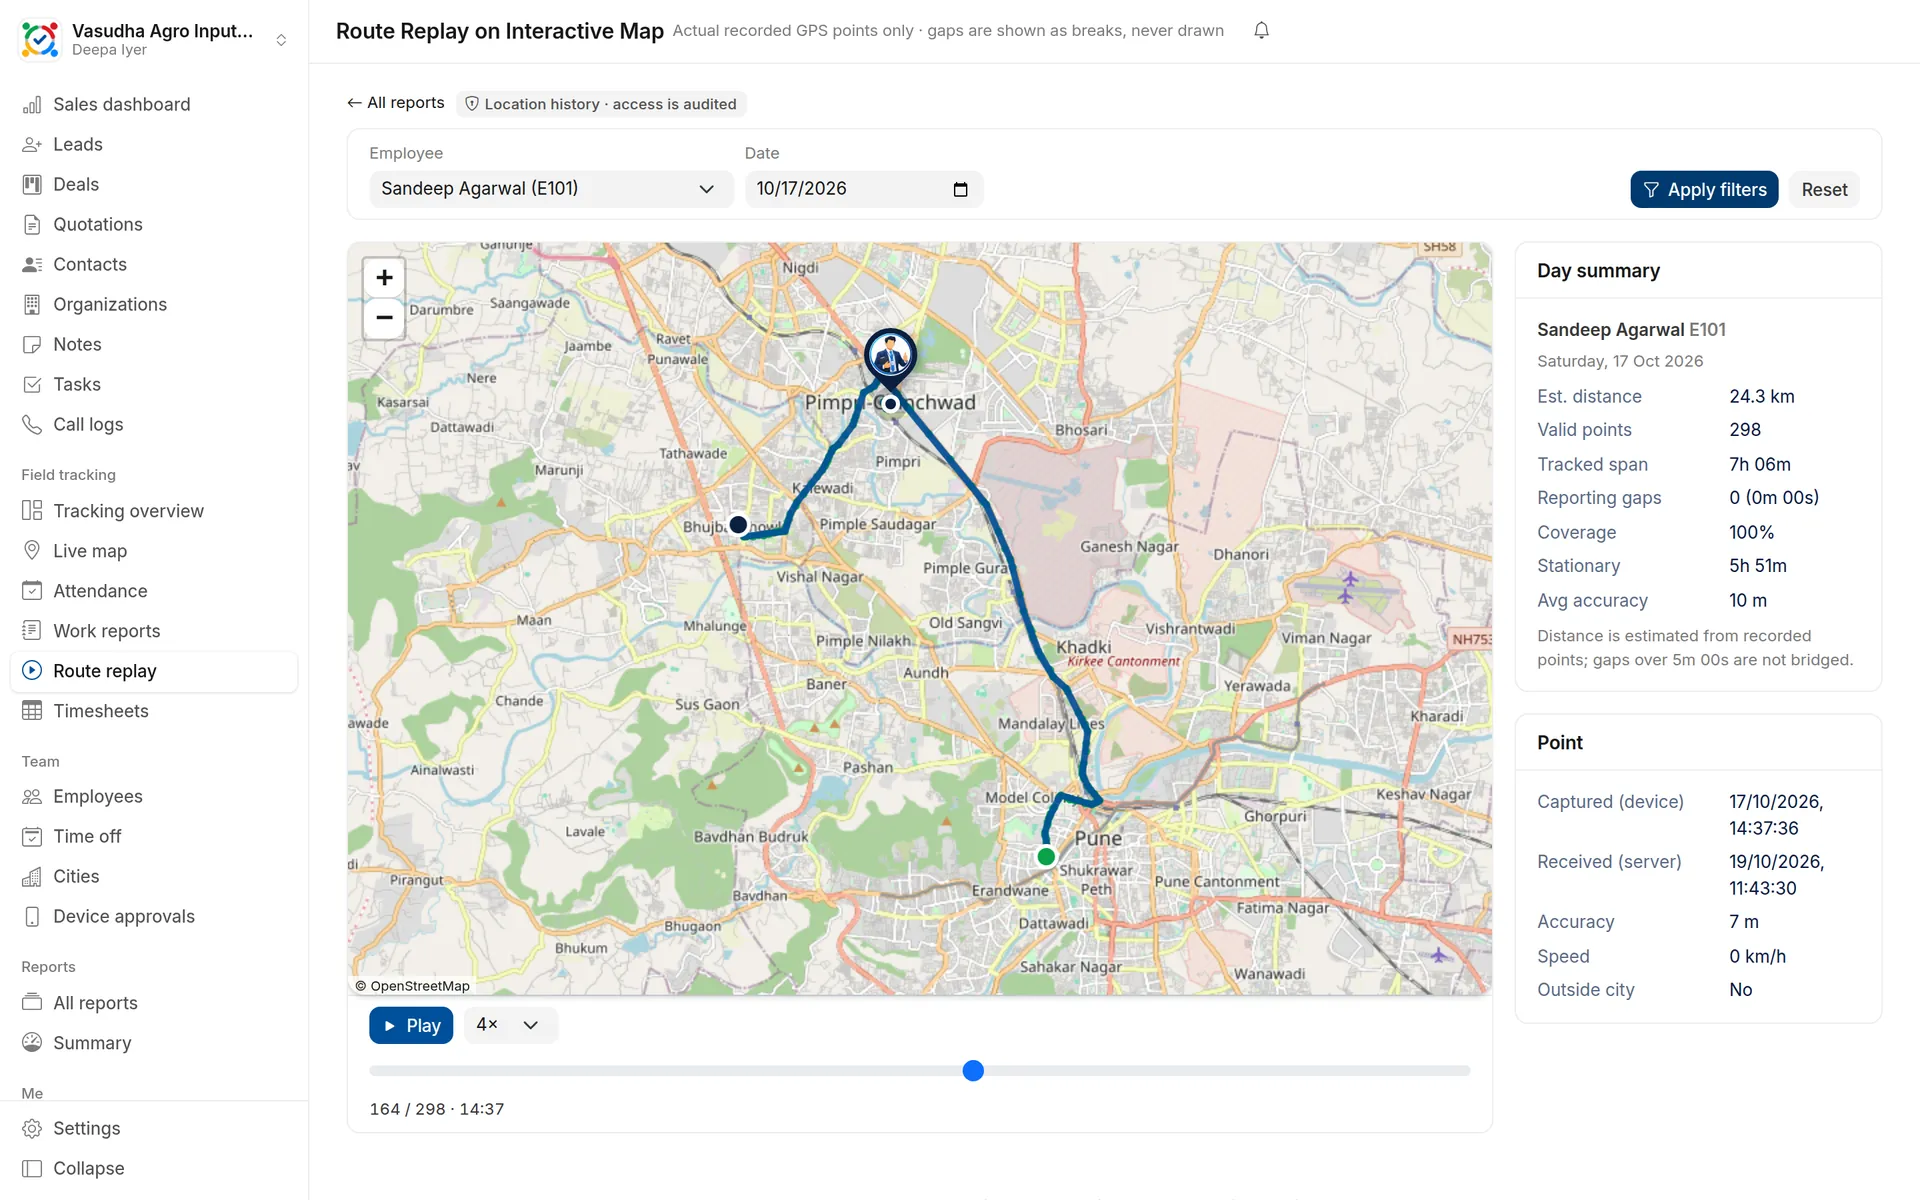
Task: Zoom out on the map
Action: point(384,318)
